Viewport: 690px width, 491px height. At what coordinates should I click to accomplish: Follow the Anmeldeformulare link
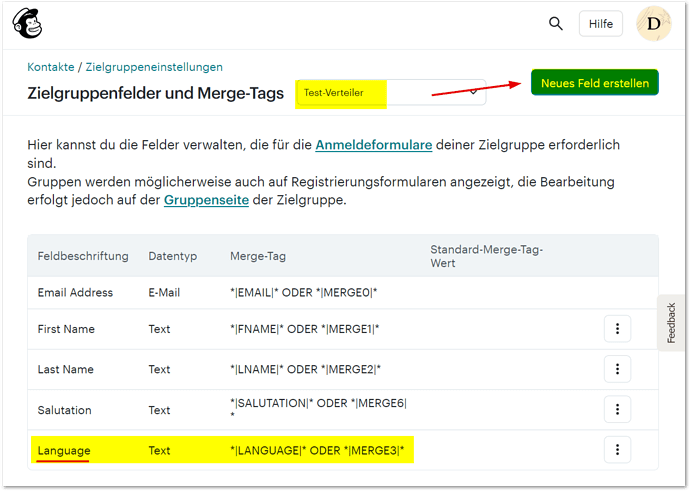point(374,145)
